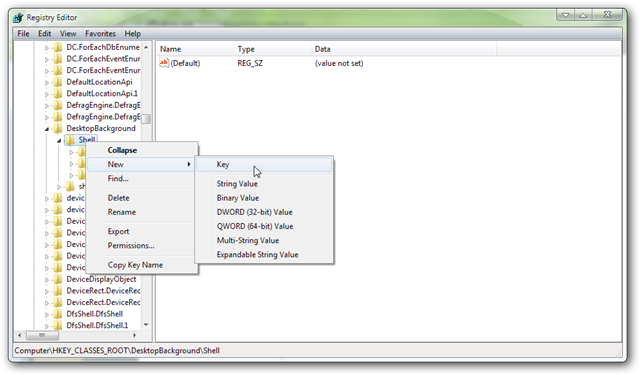
Task: Click the Type column header
Action: pyautogui.click(x=272, y=49)
